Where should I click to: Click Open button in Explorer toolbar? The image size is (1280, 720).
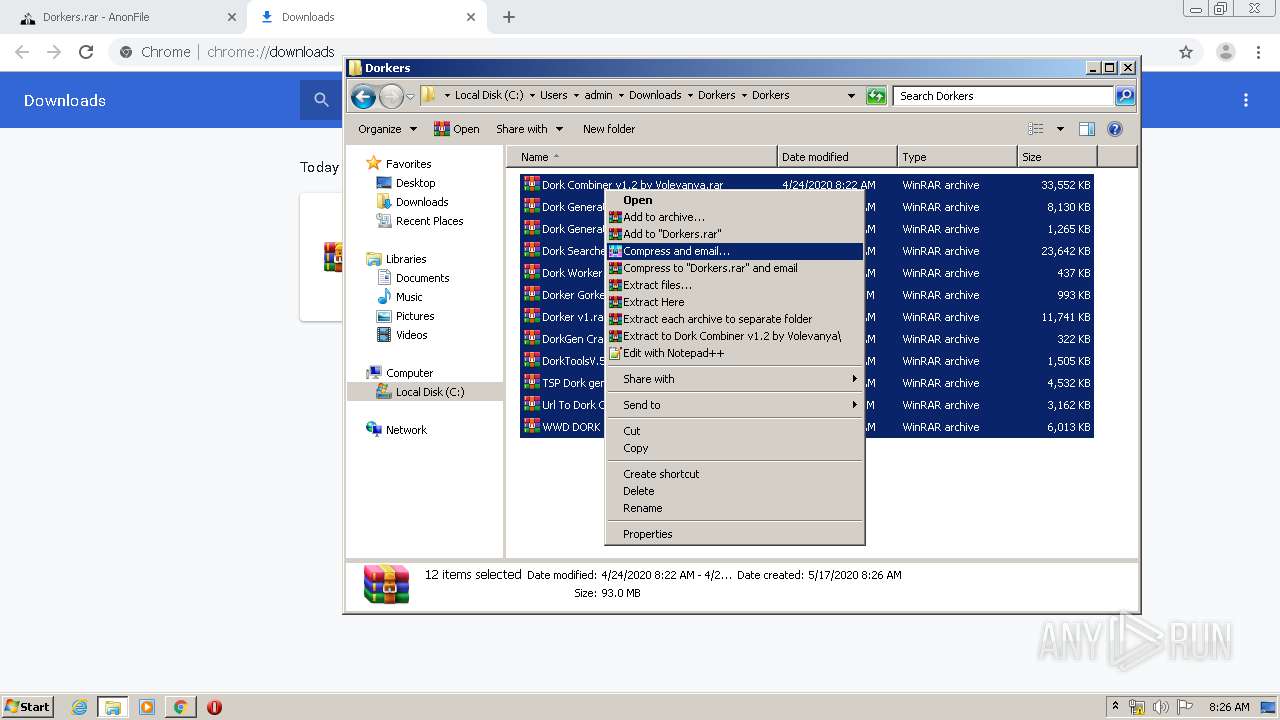(x=457, y=129)
